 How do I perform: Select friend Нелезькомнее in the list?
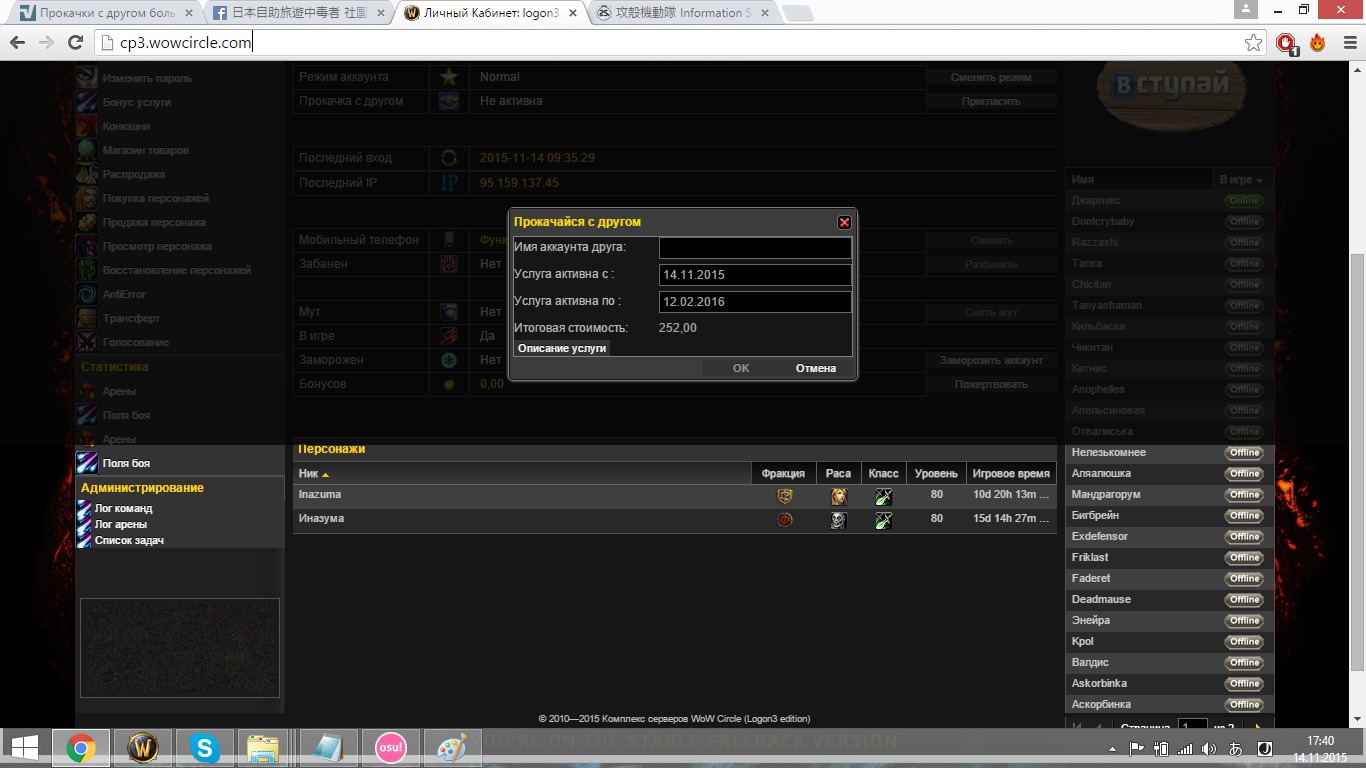(x=1109, y=453)
